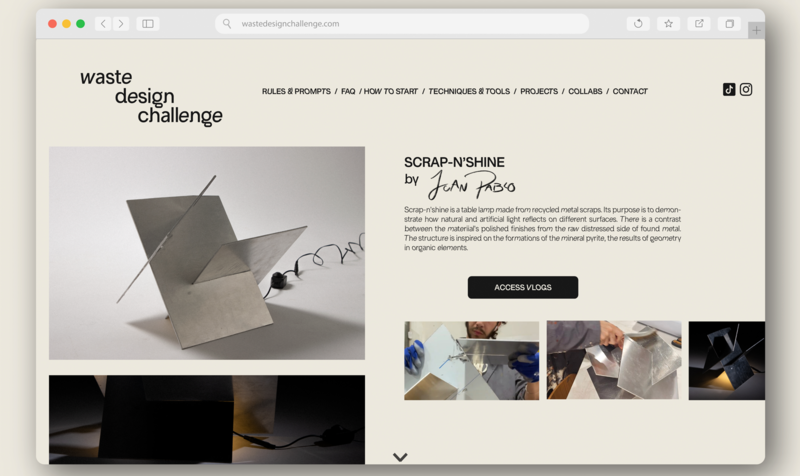This screenshot has width=800, height=476.
Task: Bookmark the page with the star icon
Action: (x=668, y=23)
